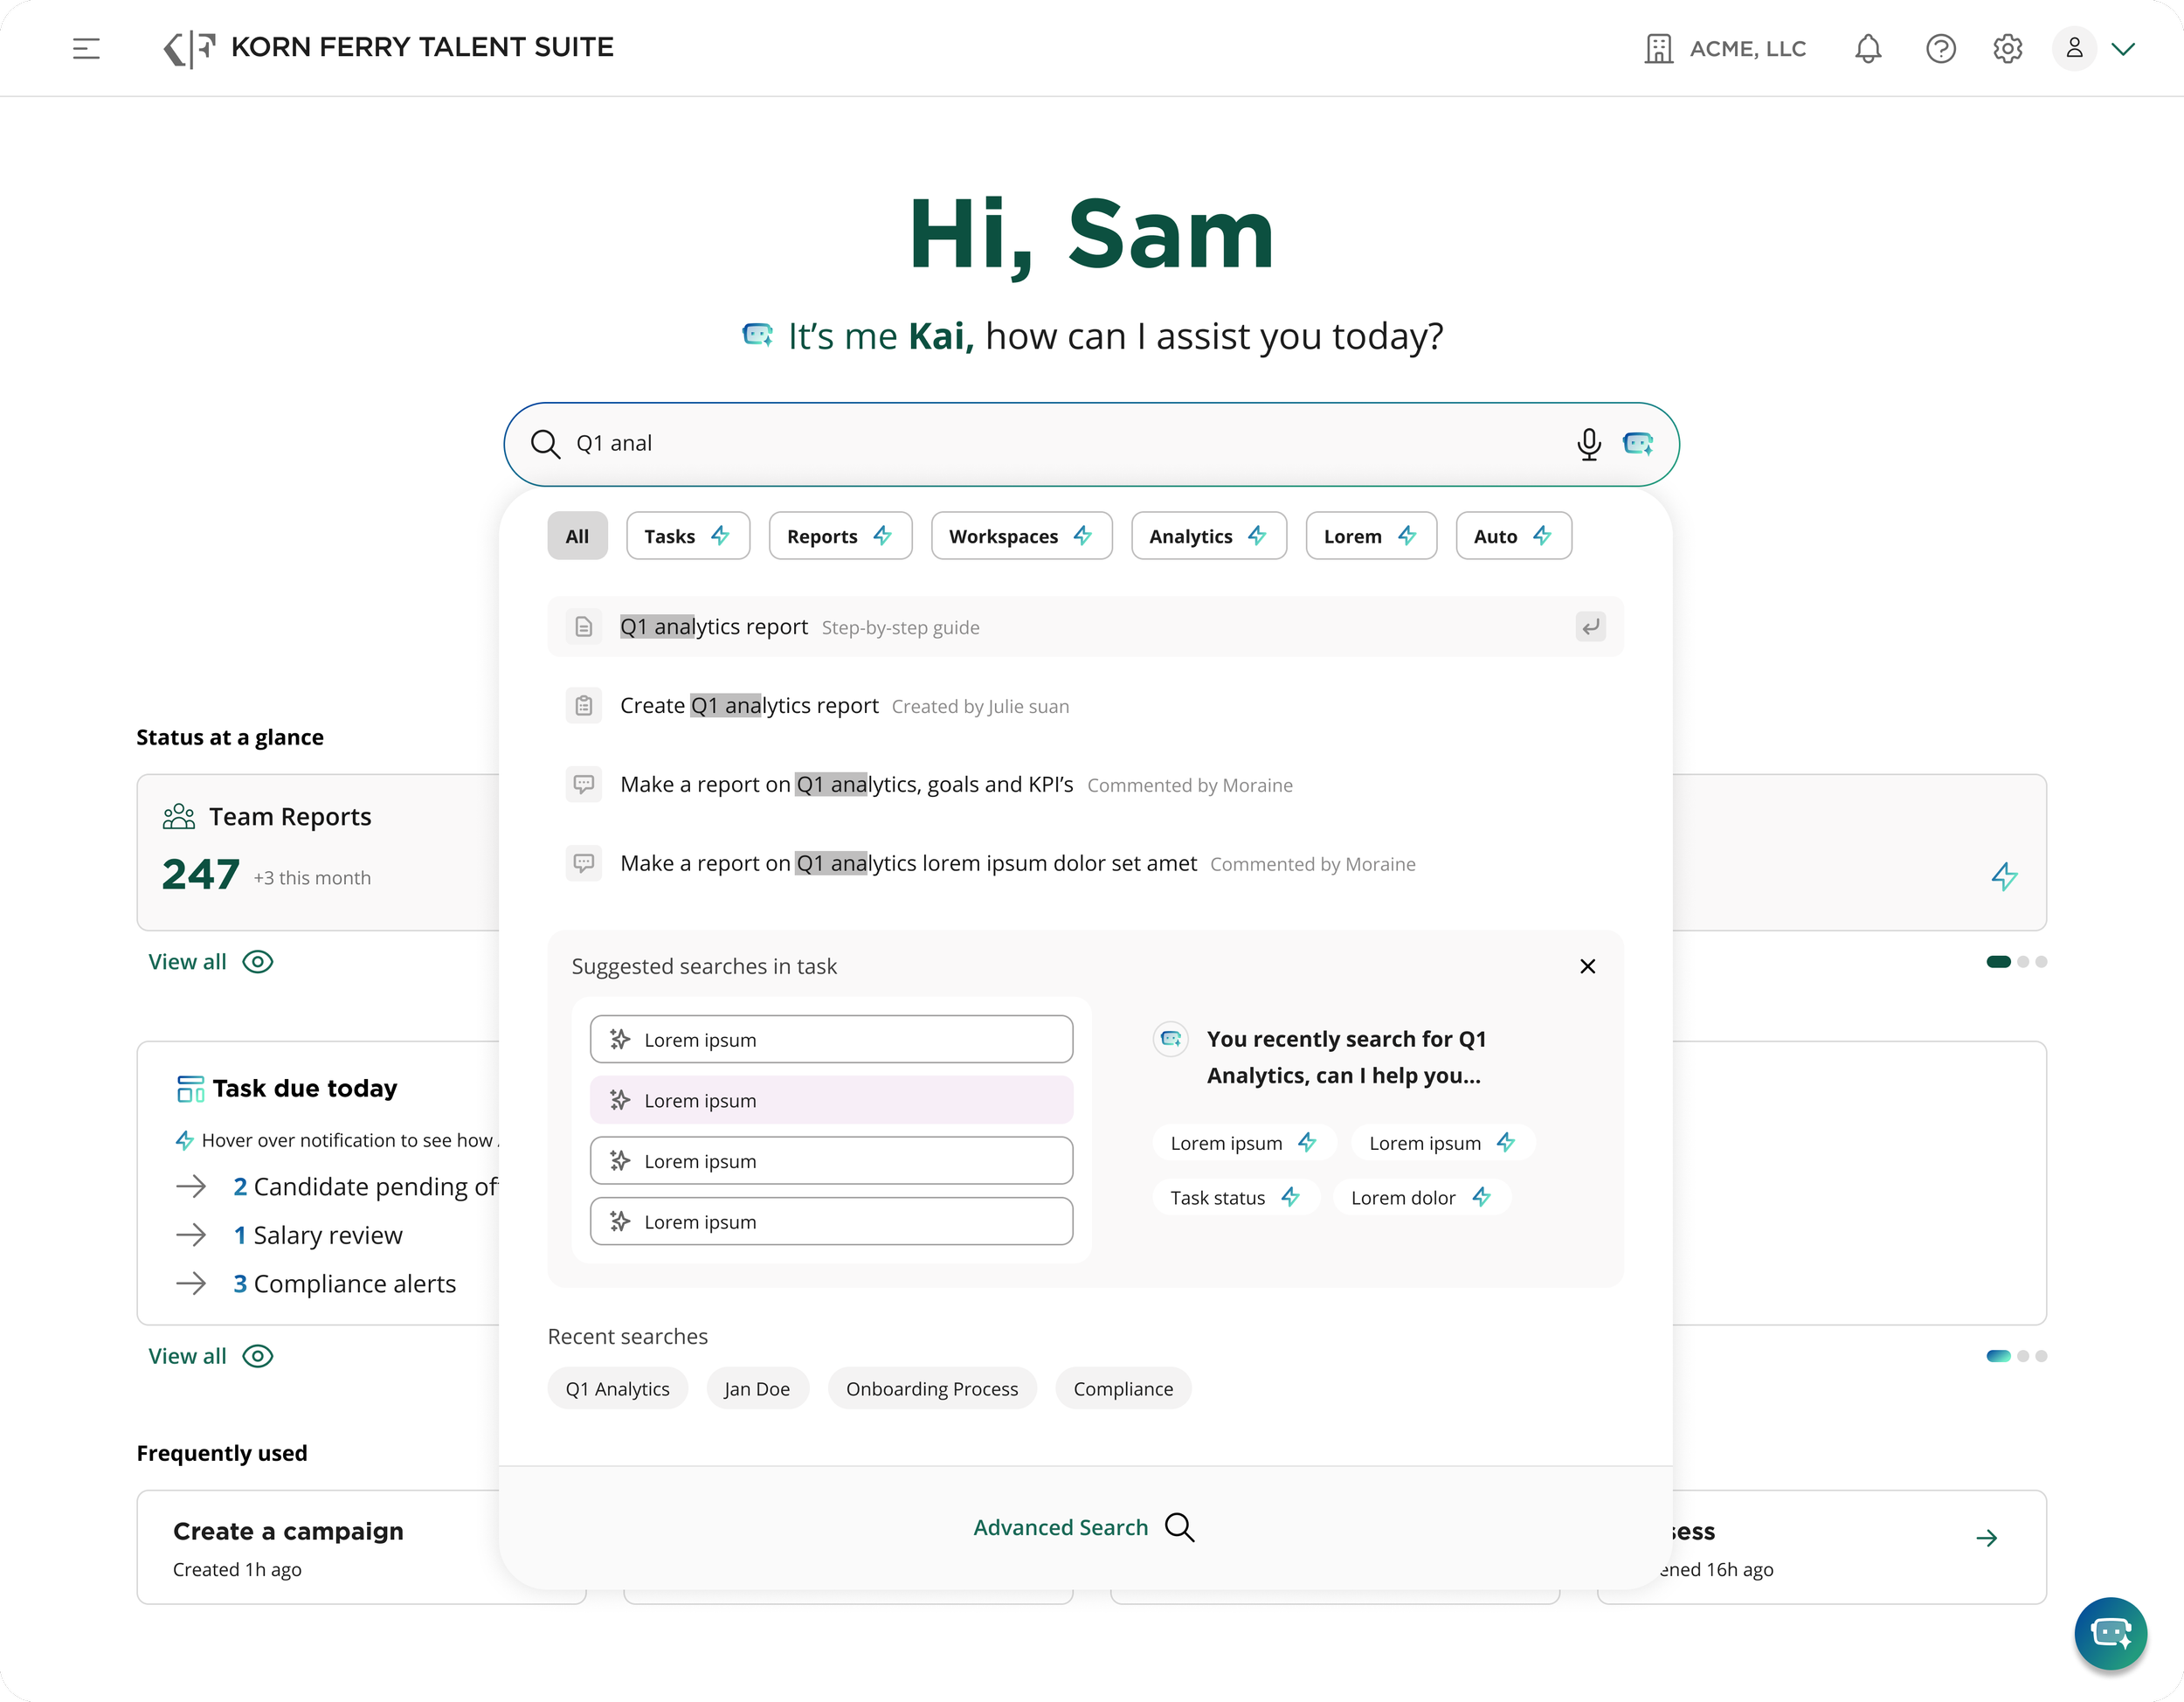Select the Analytics filter tab
This screenshot has width=2184, height=1702.
pyautogui.click(x=1208, y=536)
